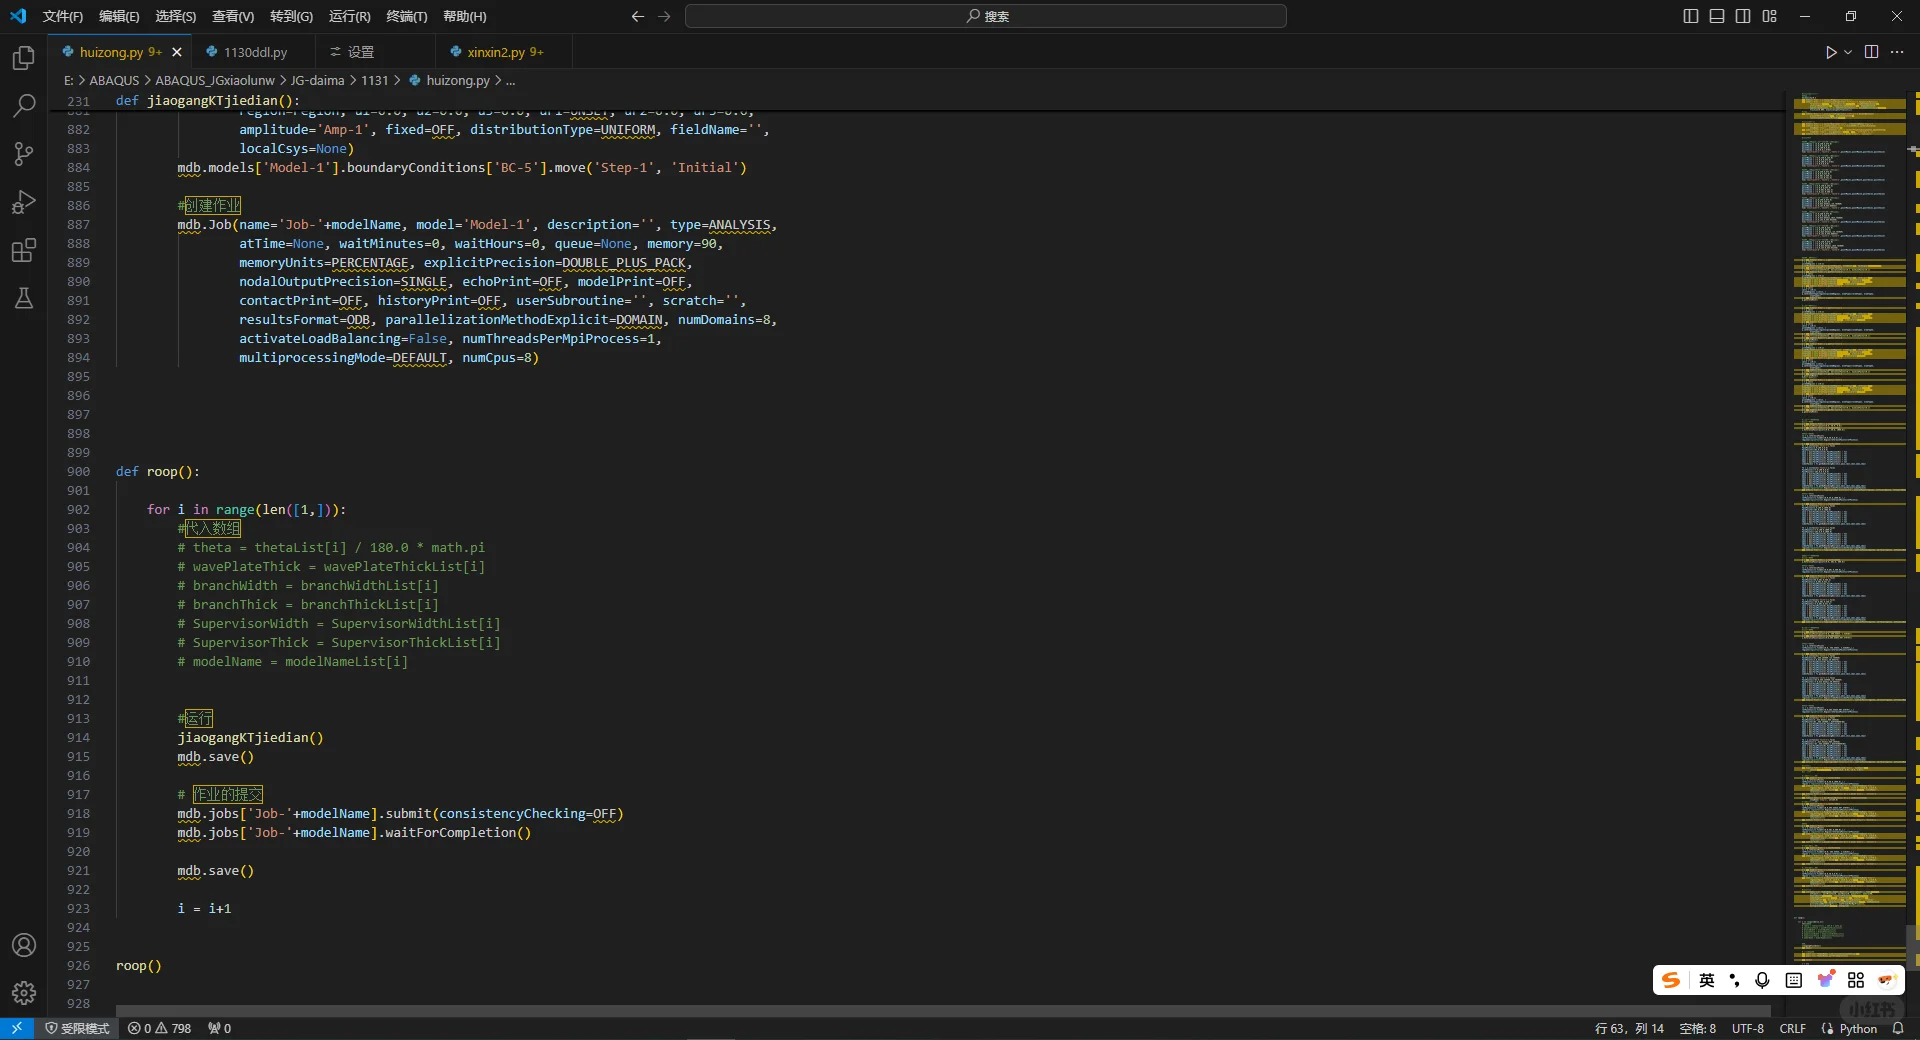Open the Extensions view
This screenshot has width=1920, height=1040.
pyautogui.click(x=24, y=250)
